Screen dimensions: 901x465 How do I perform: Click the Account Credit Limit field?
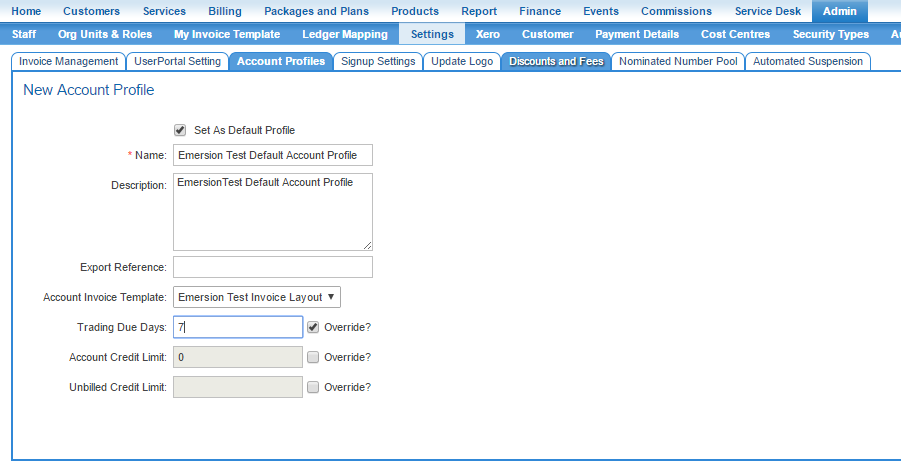[238, 357]
